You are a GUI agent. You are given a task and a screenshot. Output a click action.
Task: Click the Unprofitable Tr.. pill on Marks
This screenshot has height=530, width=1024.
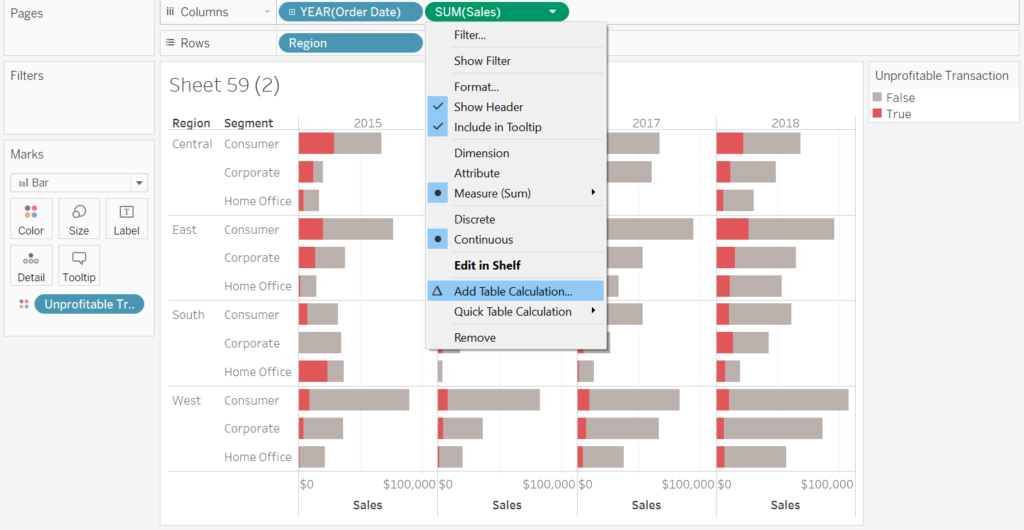pos(89,304)
